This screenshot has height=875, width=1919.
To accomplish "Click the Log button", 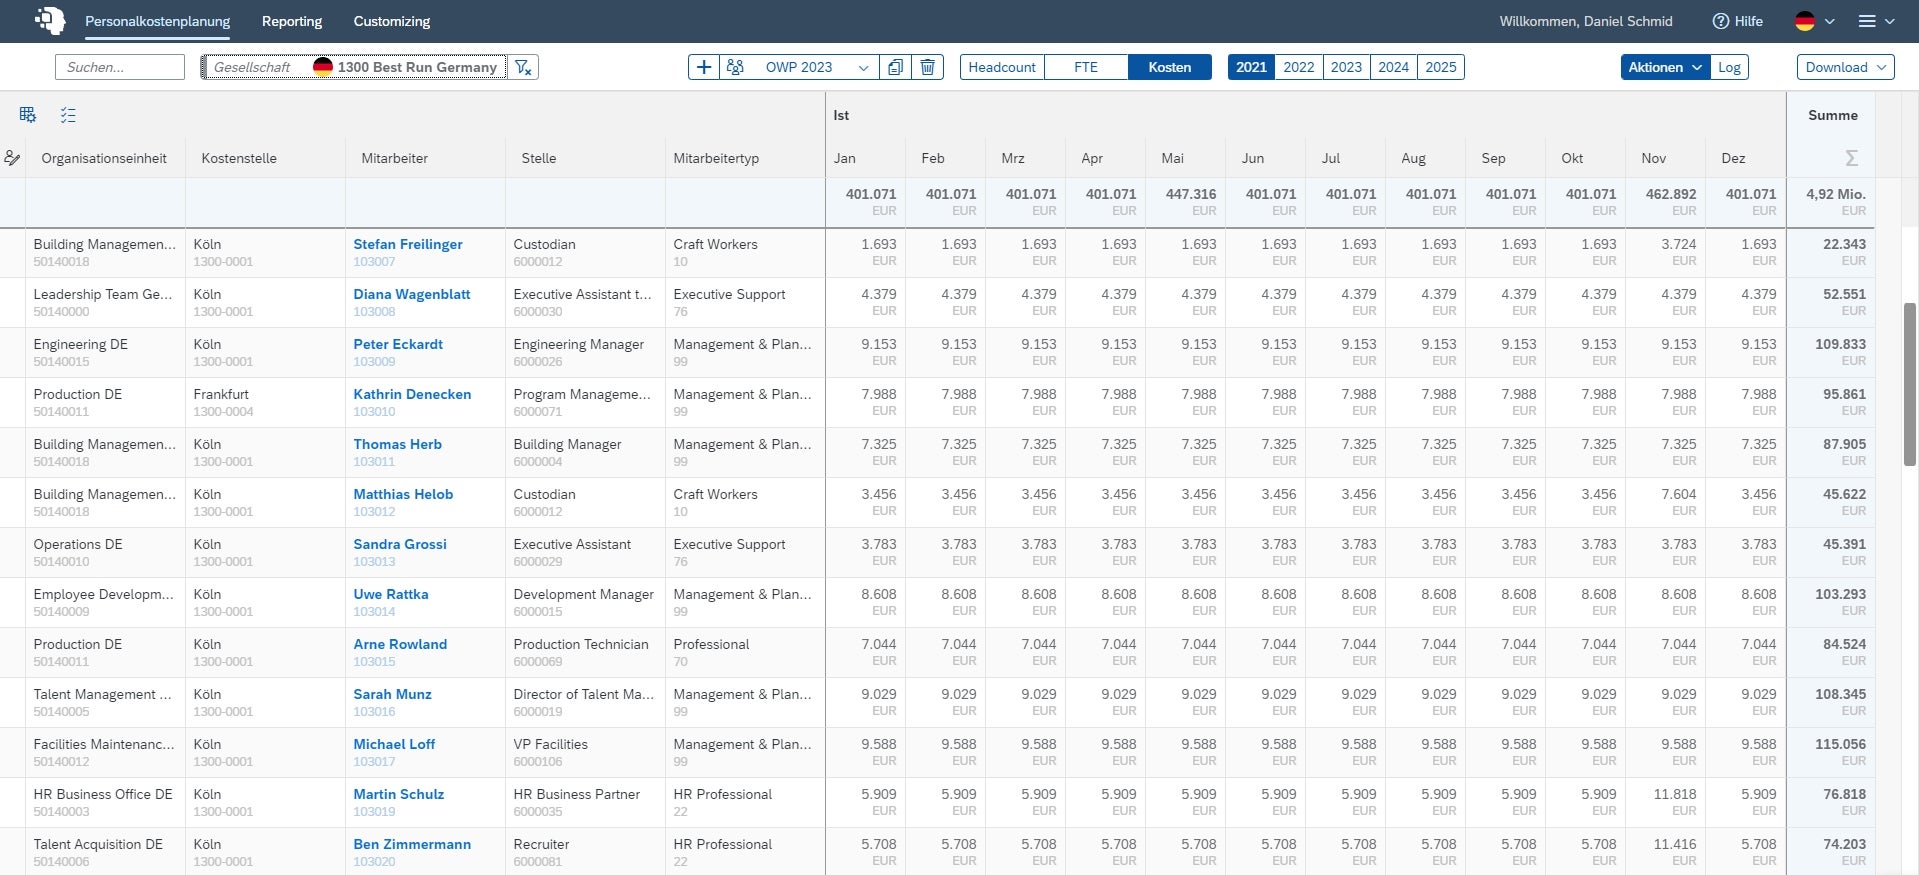I will [1729, 67].
